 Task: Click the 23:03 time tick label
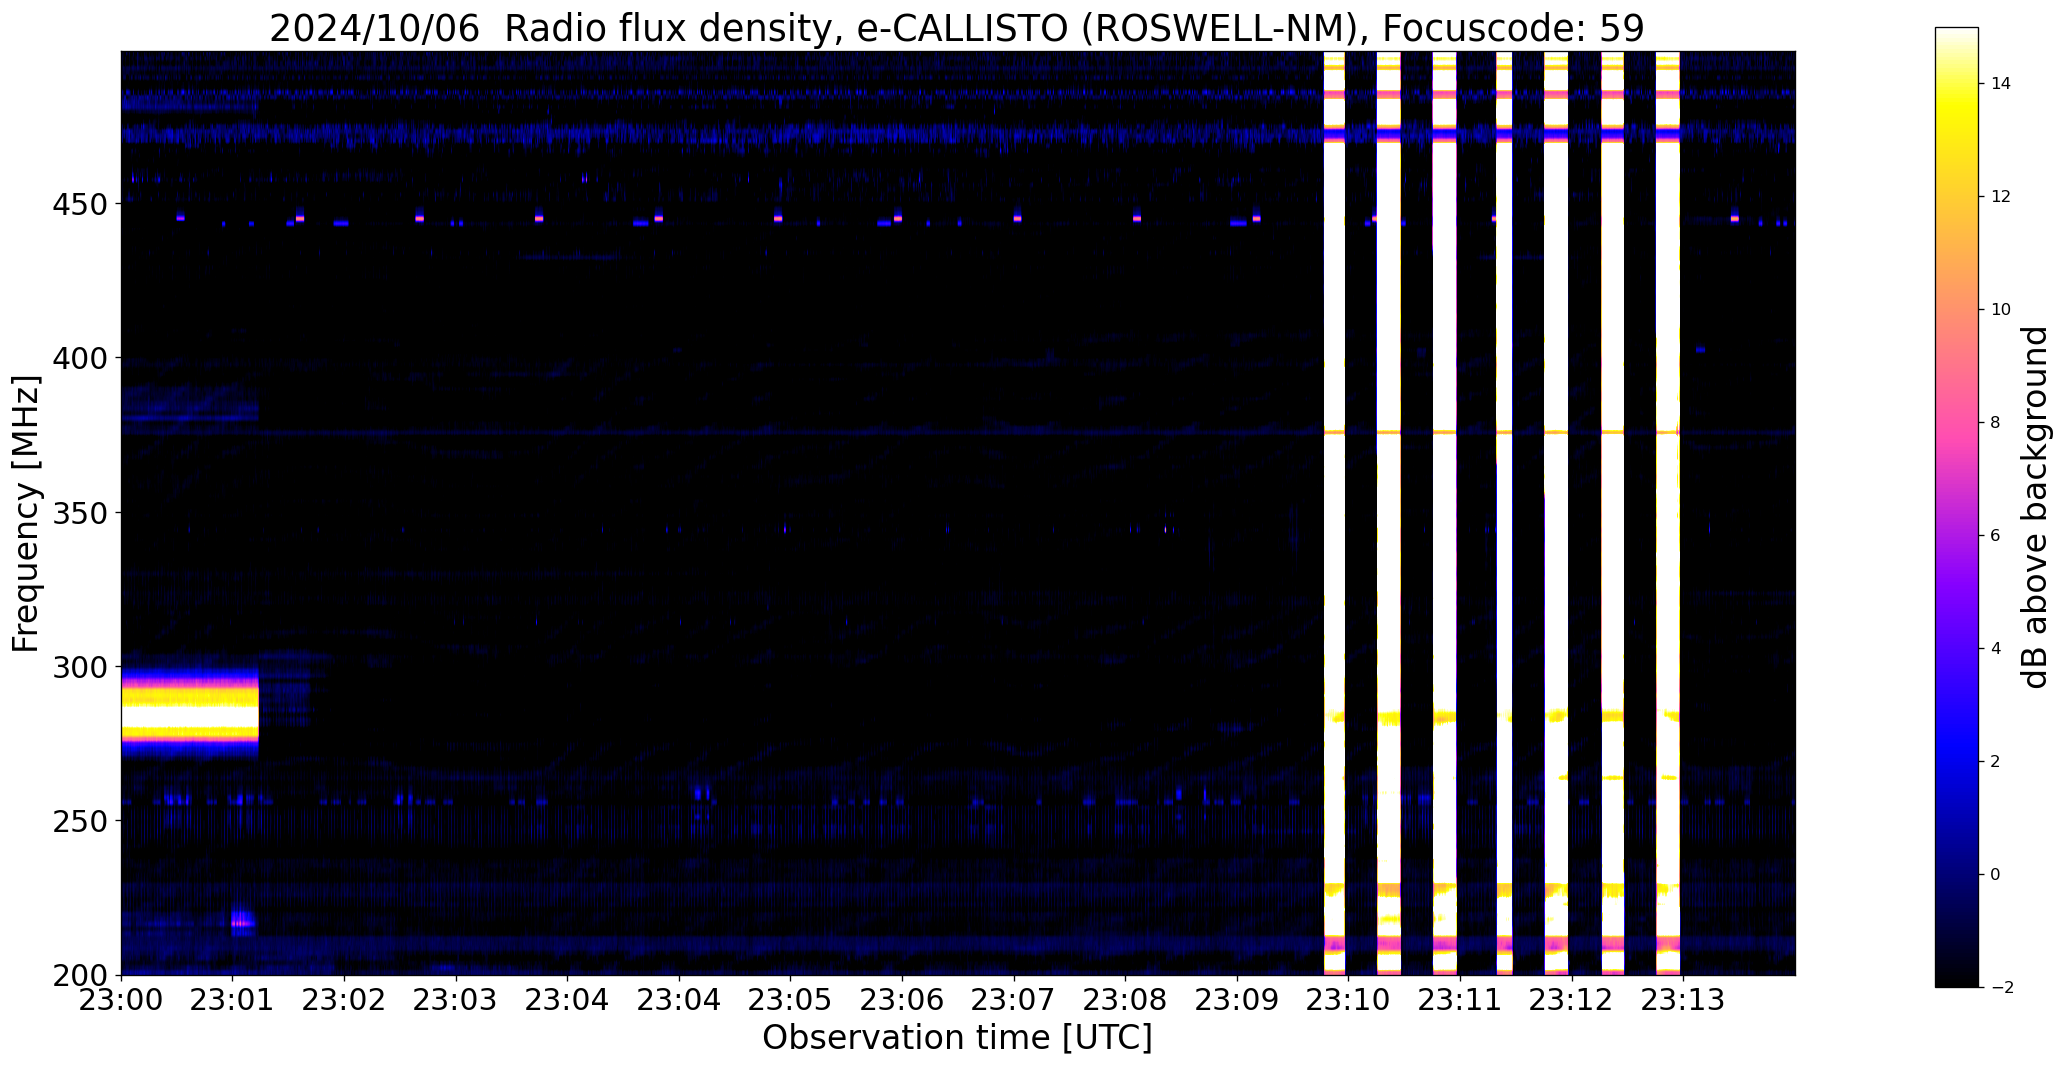coord(457,1000)
